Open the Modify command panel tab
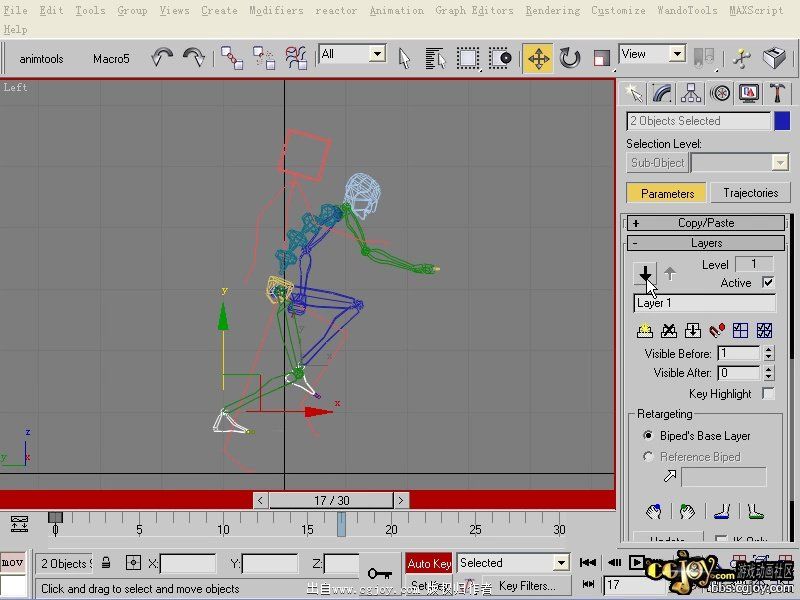 (662, 93)
